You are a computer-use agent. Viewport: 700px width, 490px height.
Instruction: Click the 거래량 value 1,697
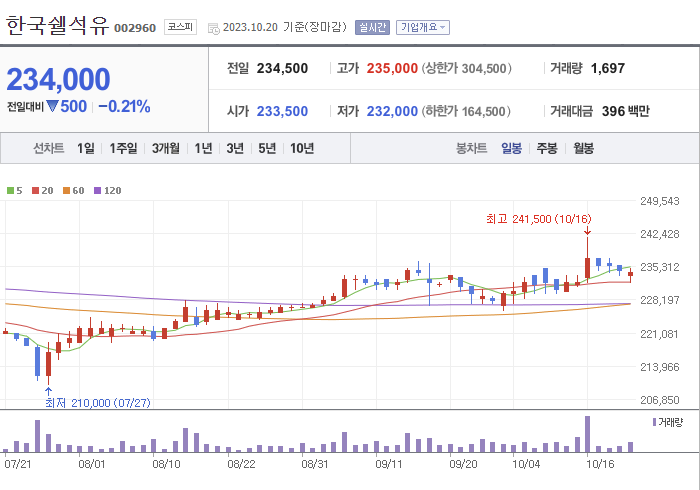tap(608, 68)
